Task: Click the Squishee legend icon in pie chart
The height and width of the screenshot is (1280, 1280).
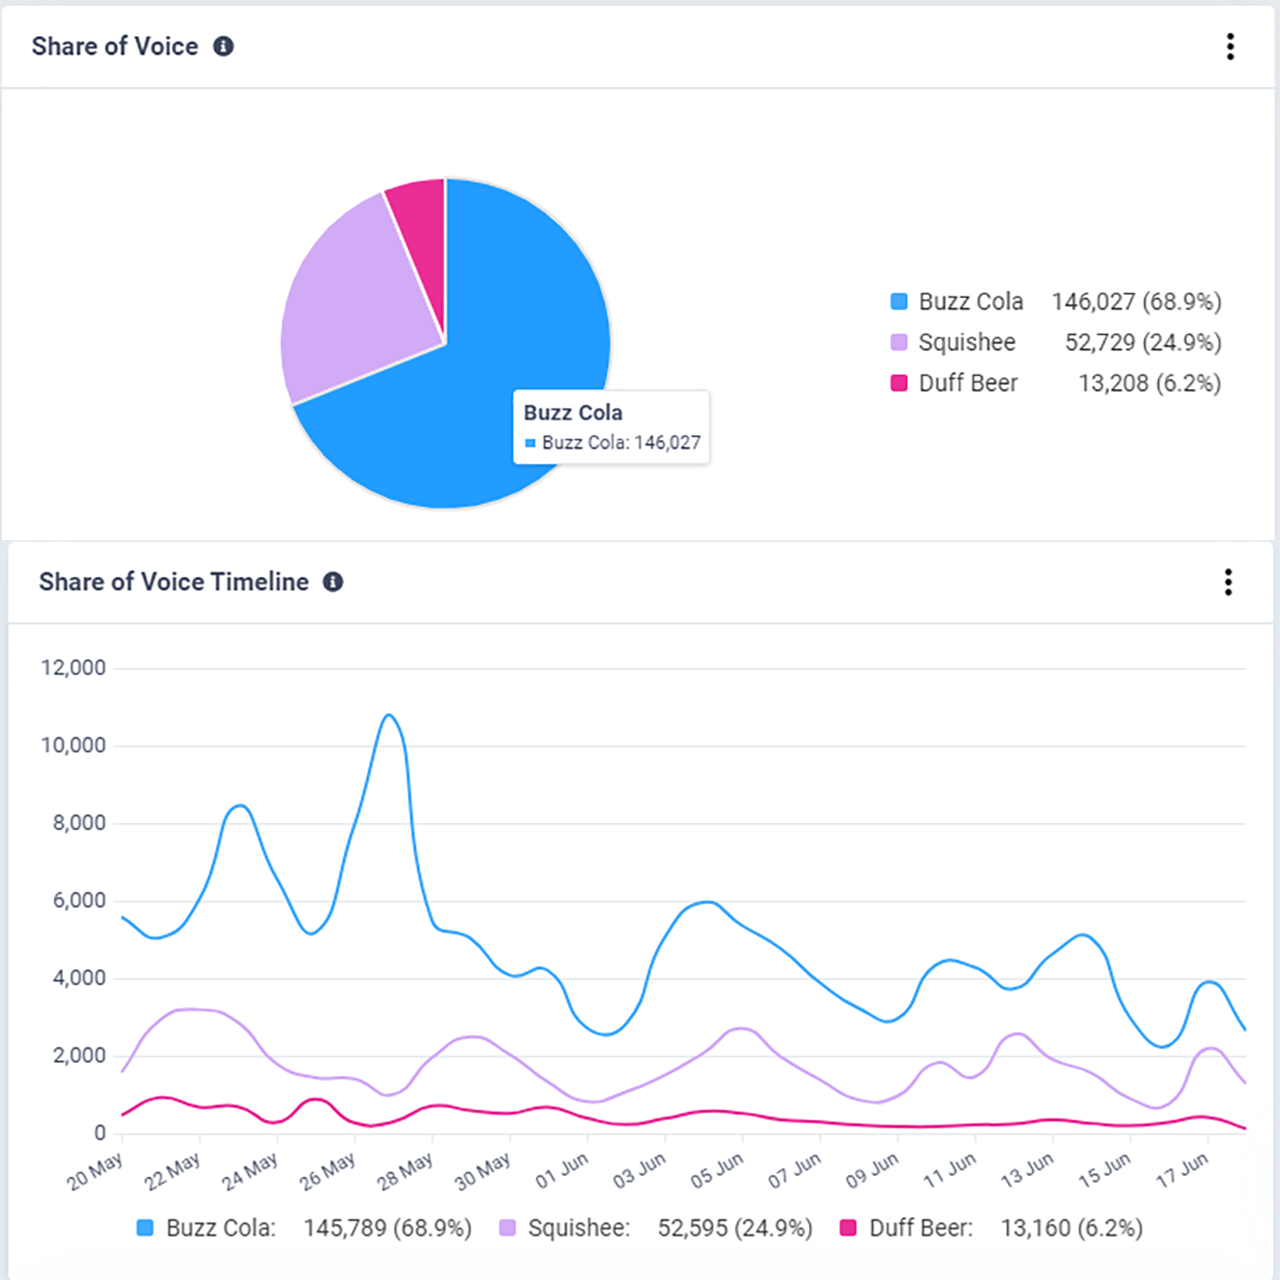Action: [x=897, y=342]
